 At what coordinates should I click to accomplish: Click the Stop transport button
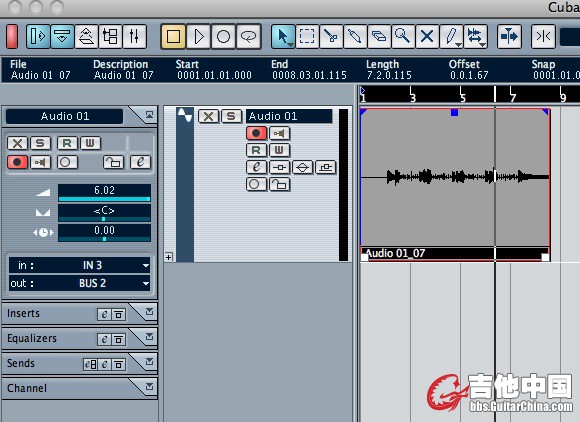[x=173, y=36]
